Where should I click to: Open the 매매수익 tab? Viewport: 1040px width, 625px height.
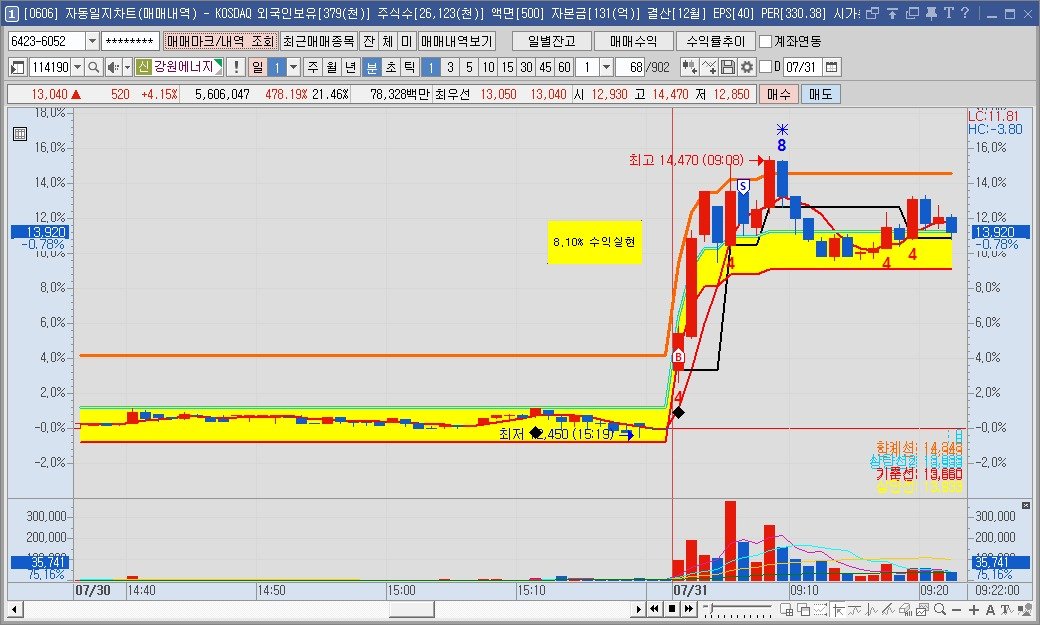[634, 42]
